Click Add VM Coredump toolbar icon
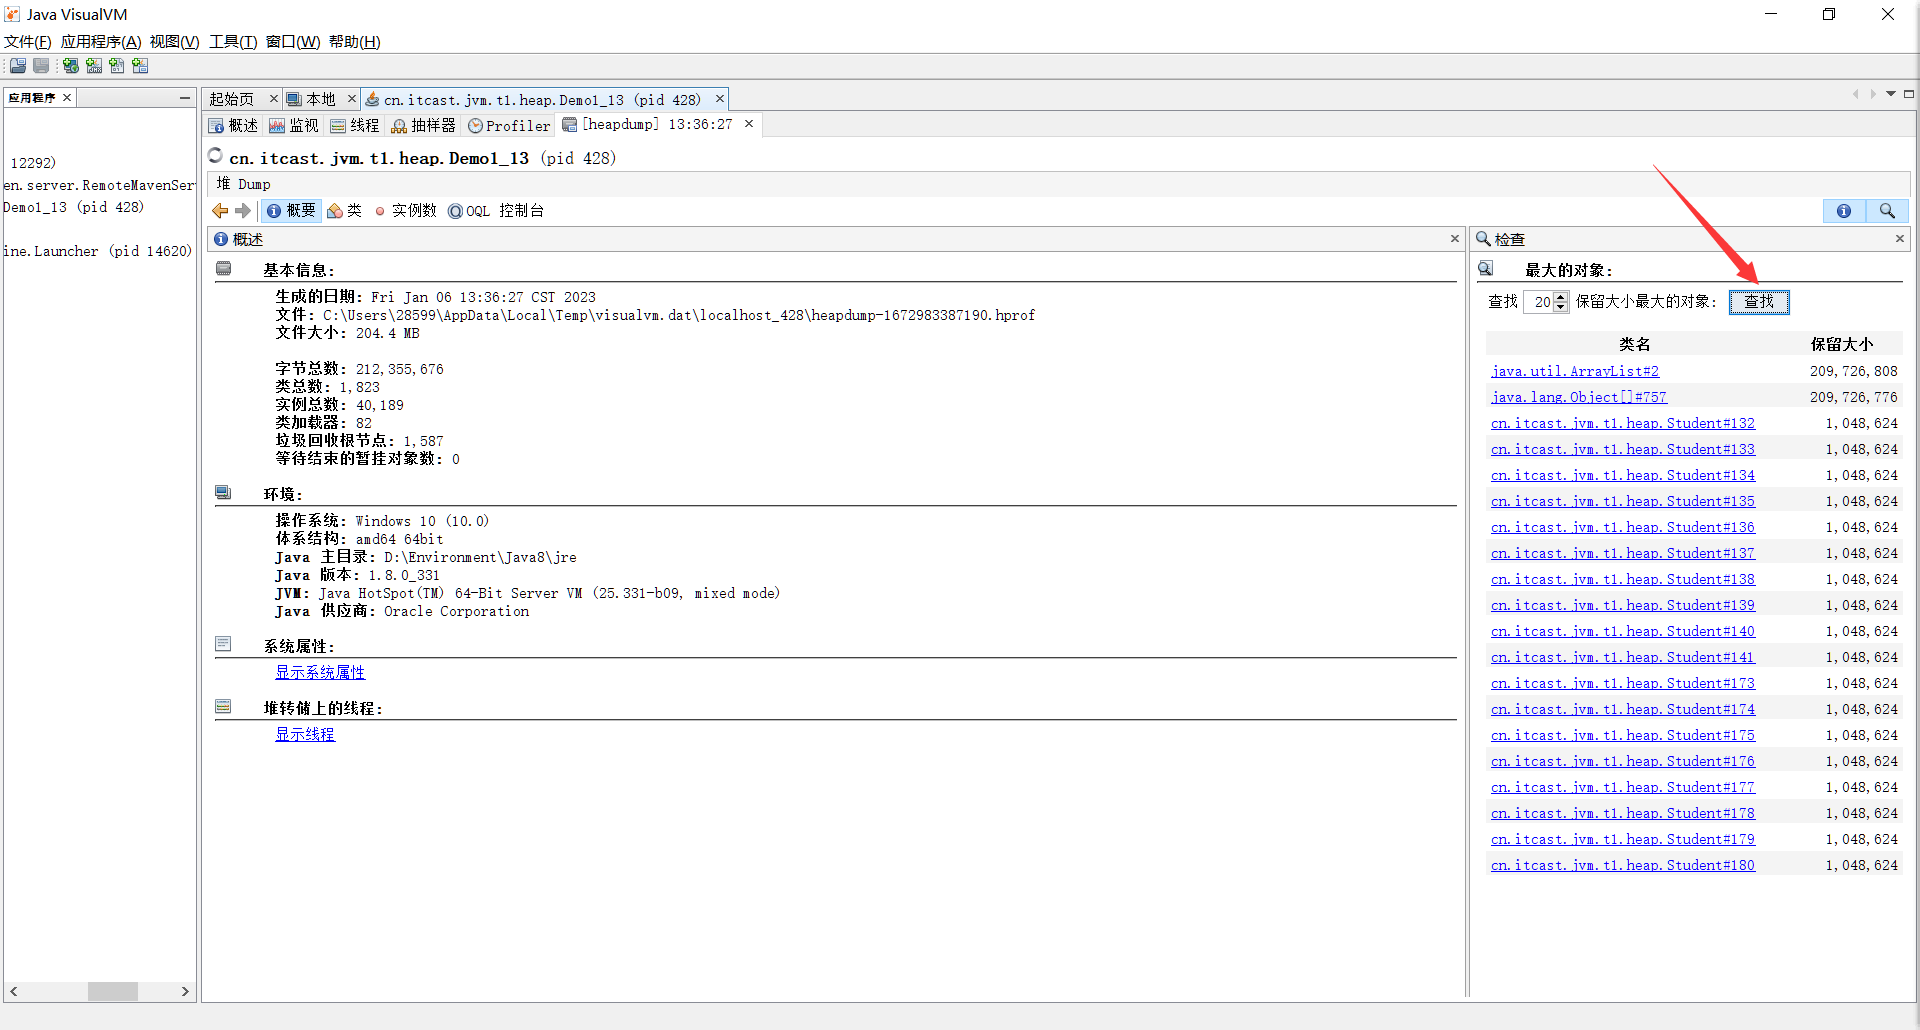 point(117,66)
